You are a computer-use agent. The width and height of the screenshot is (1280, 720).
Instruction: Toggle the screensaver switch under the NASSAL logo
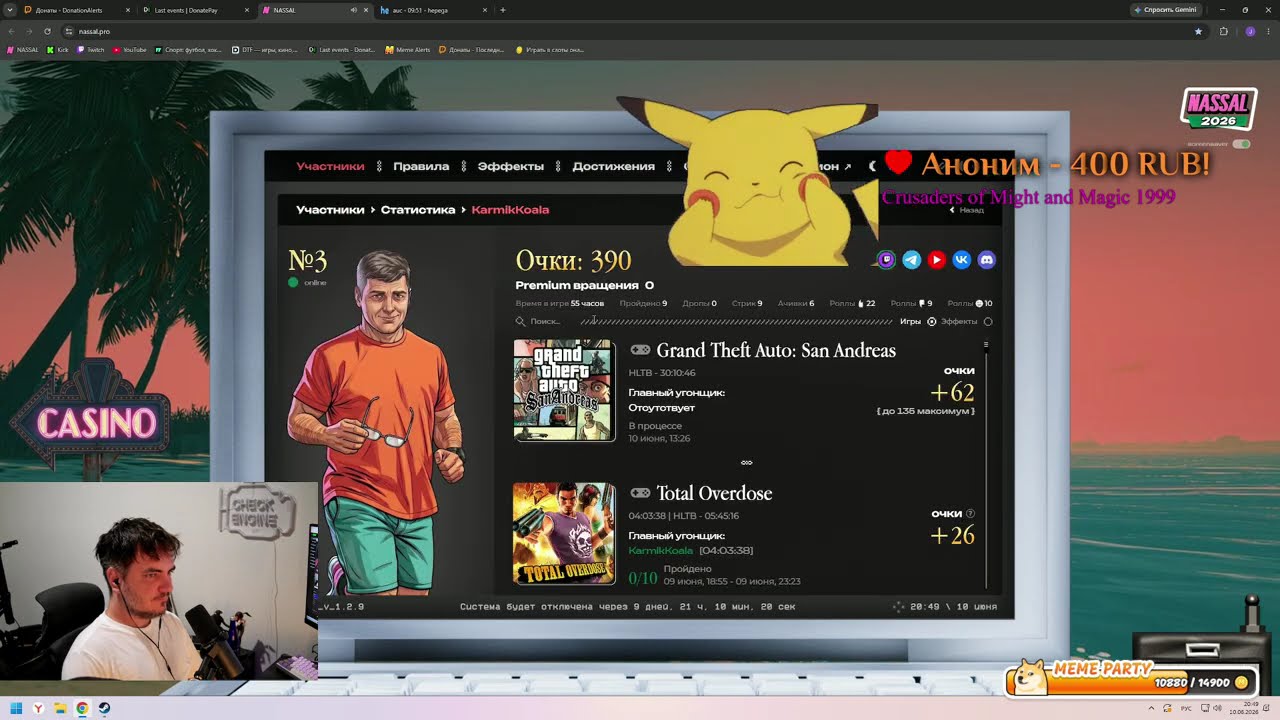pyautogui.click(x=1242, y=144)
